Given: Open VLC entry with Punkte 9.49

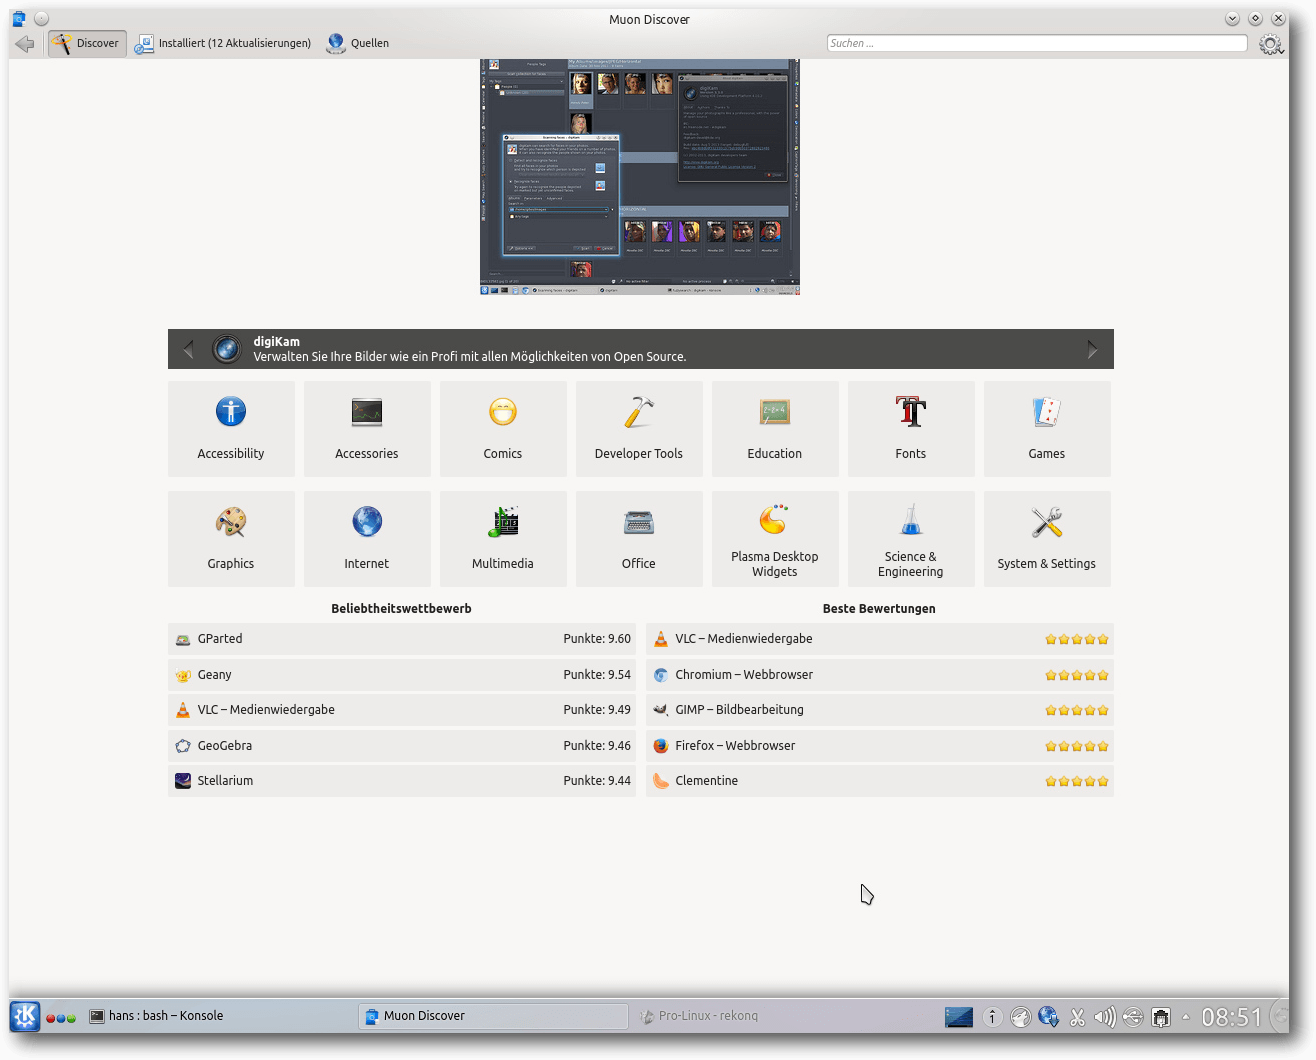Looking at the screenshot, I should (402, 710).
